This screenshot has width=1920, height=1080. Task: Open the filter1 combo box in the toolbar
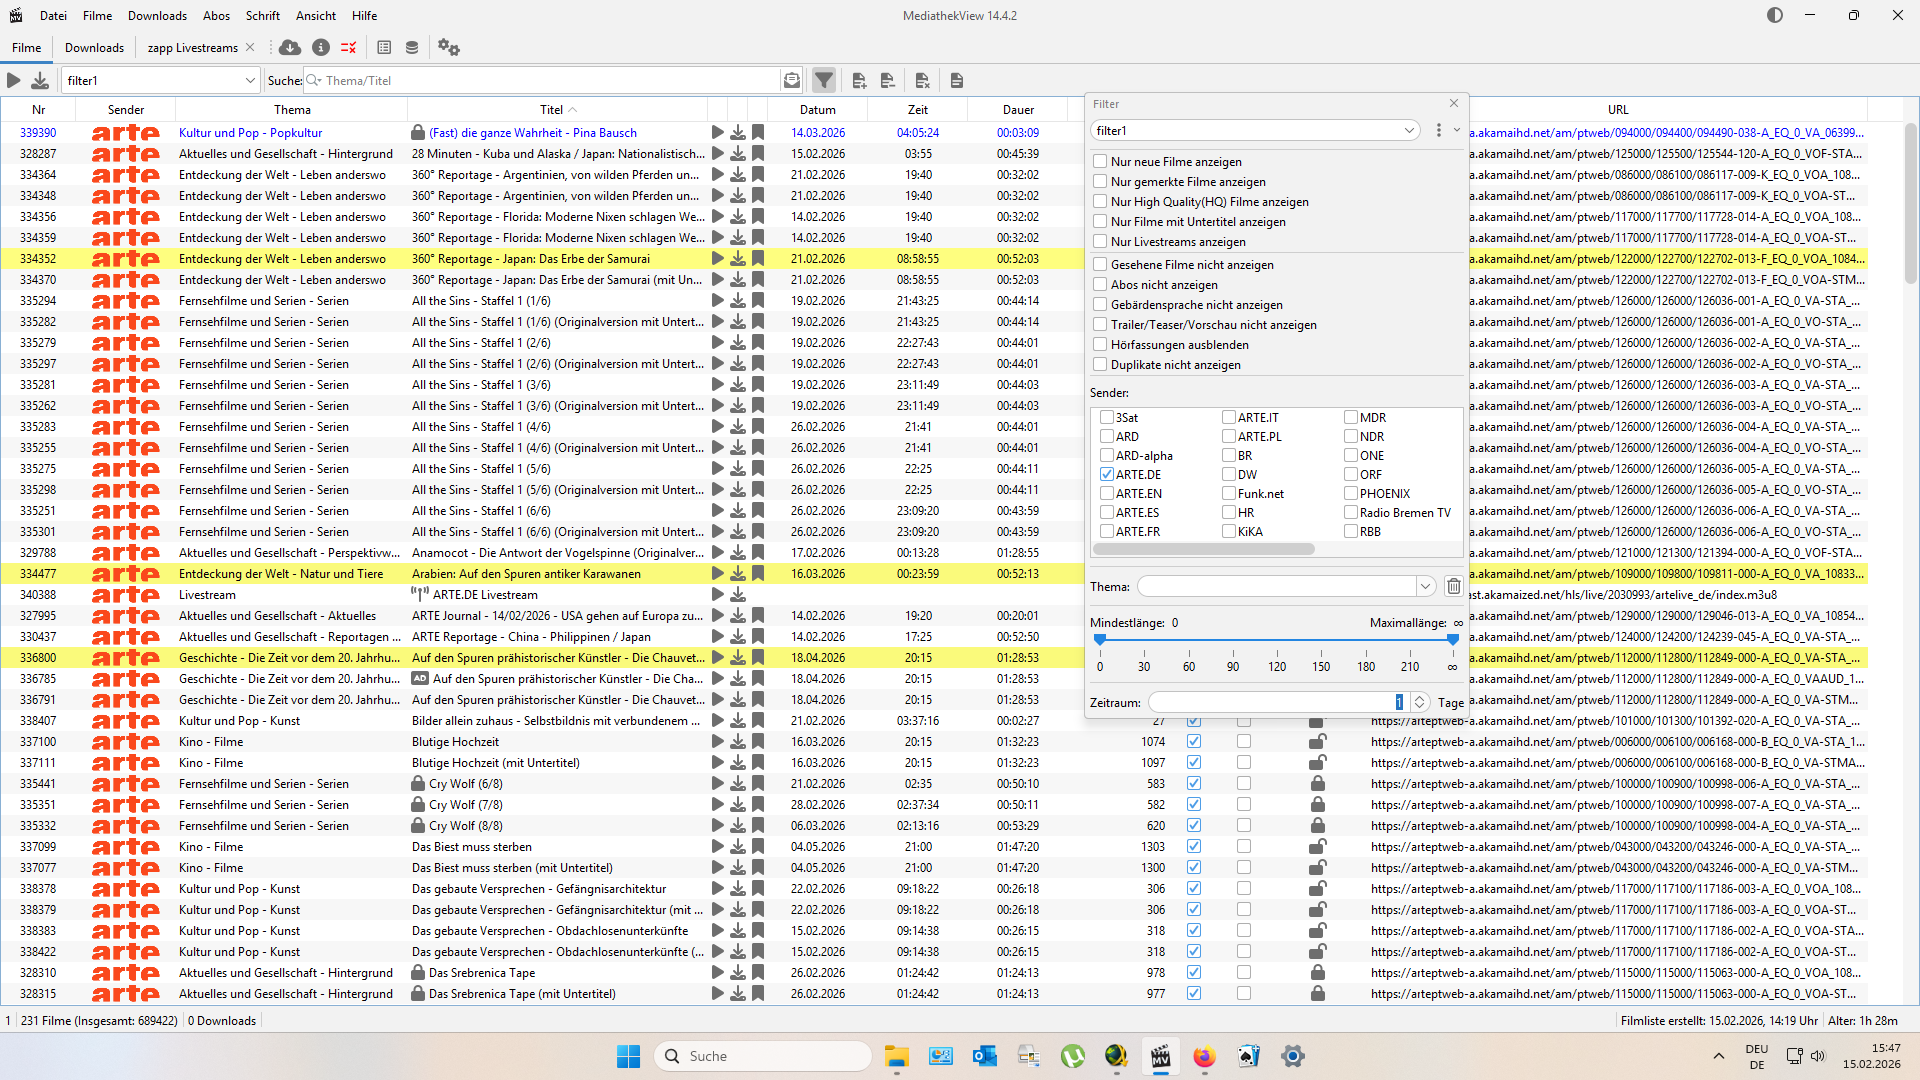(x=250, y=80)
